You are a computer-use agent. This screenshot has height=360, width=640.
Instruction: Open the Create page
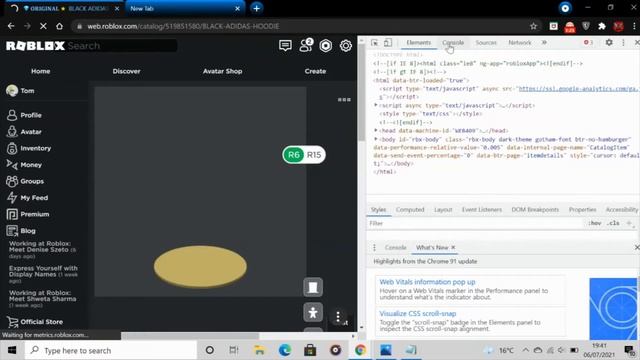(x=315, y=71)
